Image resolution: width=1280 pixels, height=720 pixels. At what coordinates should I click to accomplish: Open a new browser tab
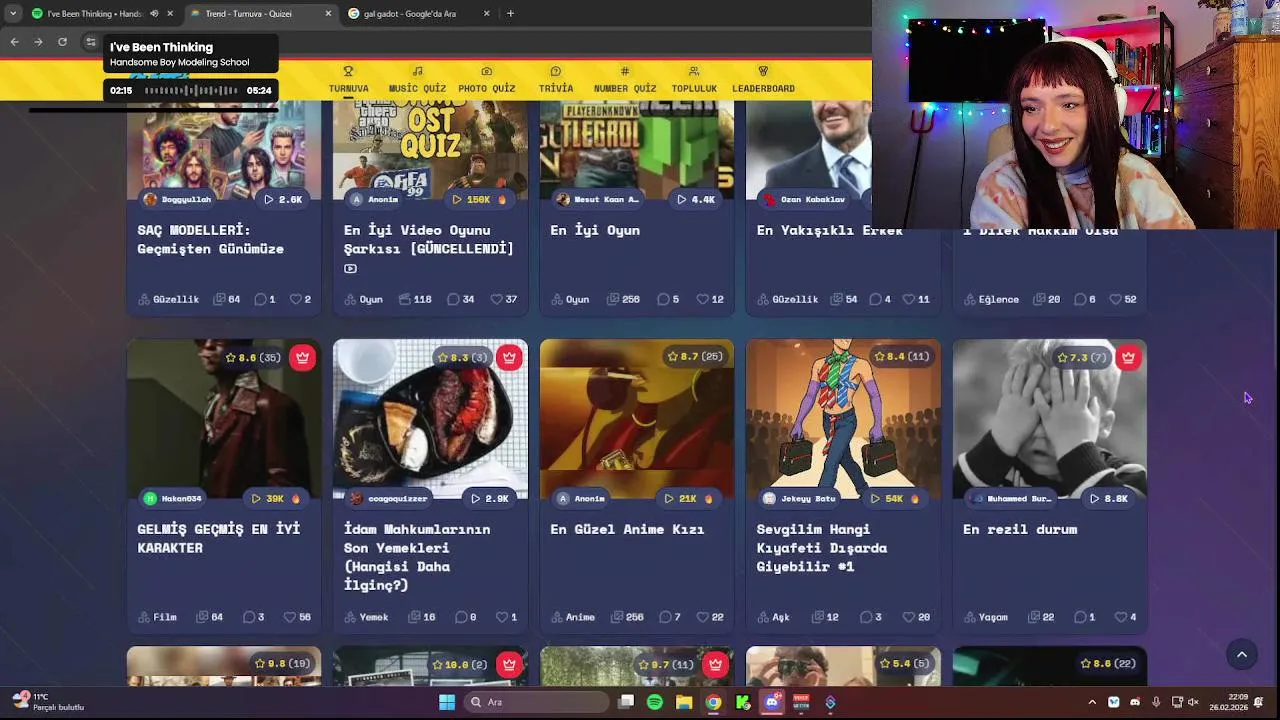tap(510, 14)
